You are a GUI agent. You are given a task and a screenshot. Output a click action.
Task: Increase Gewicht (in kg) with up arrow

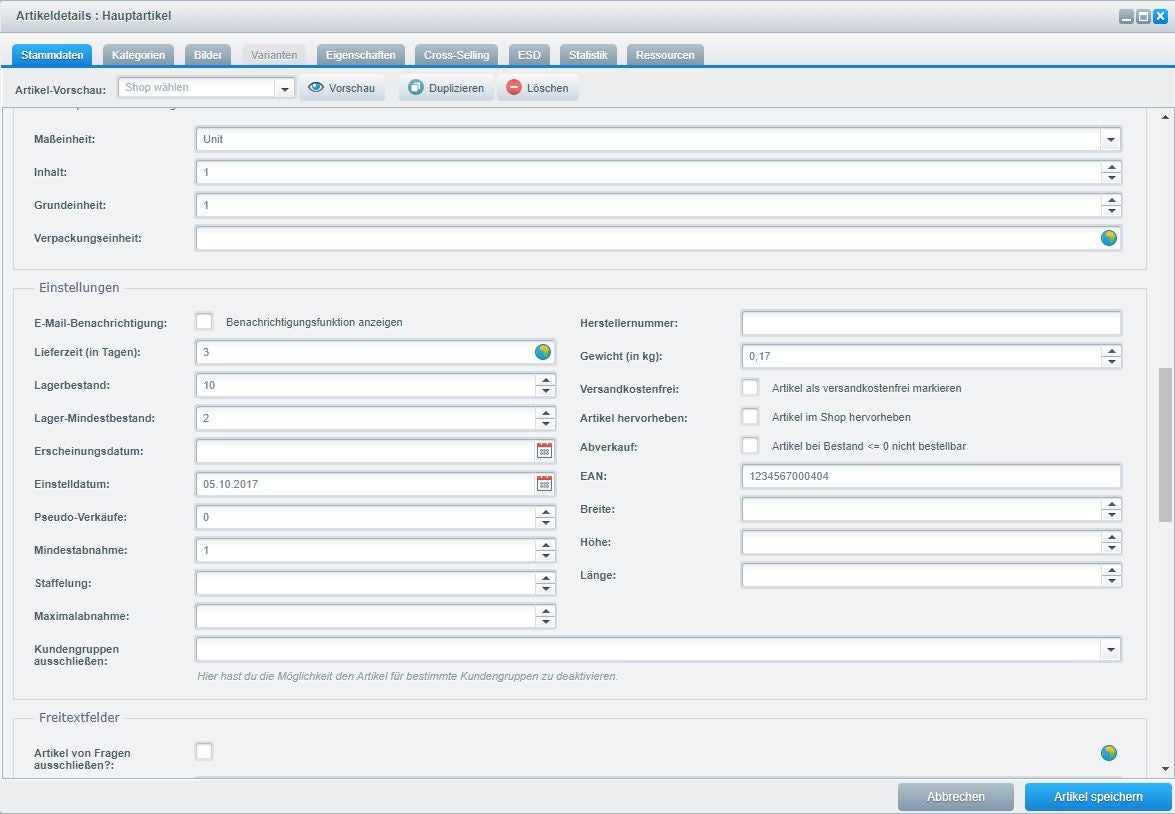(x=1111, y=352)
